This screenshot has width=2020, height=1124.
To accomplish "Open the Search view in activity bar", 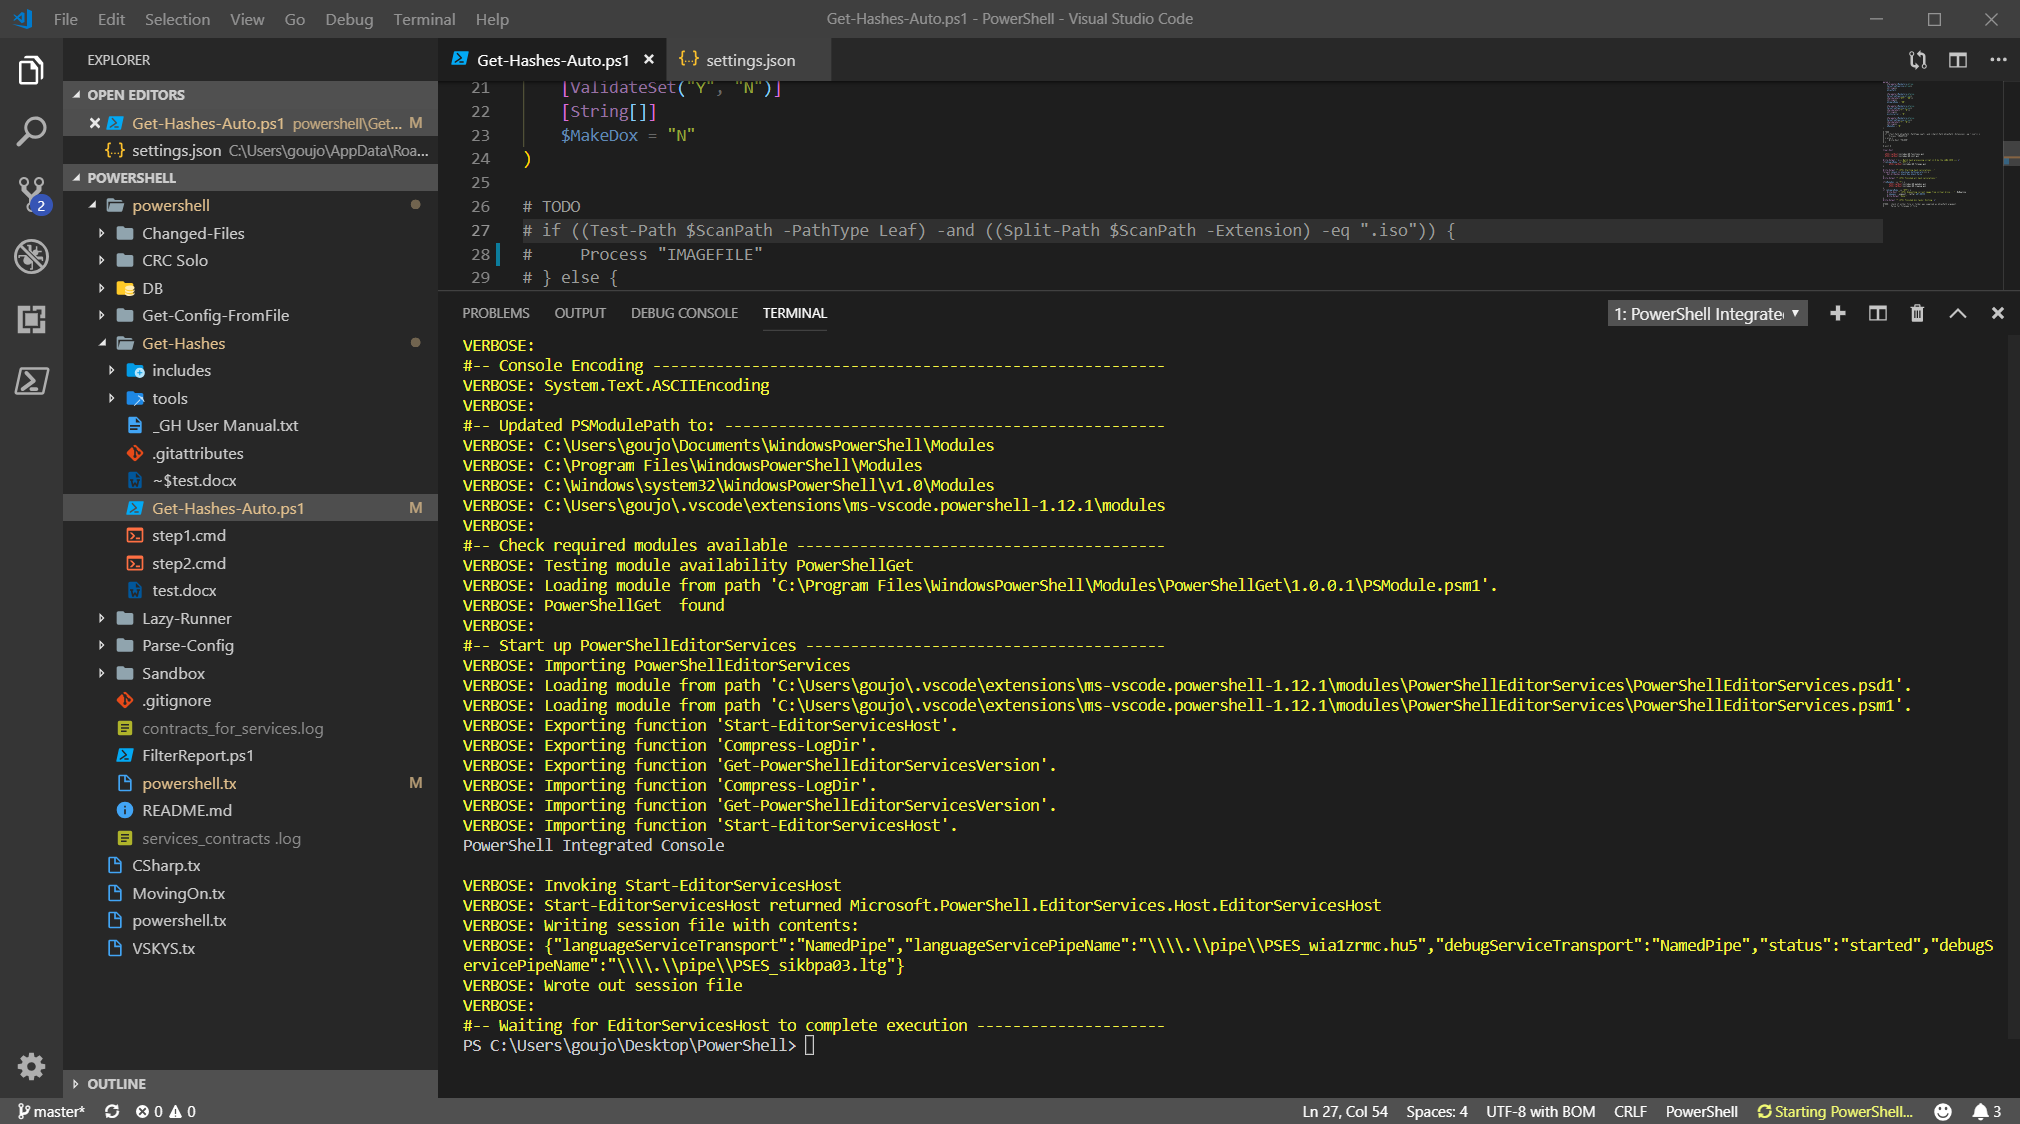I will [x=31, y=131].
